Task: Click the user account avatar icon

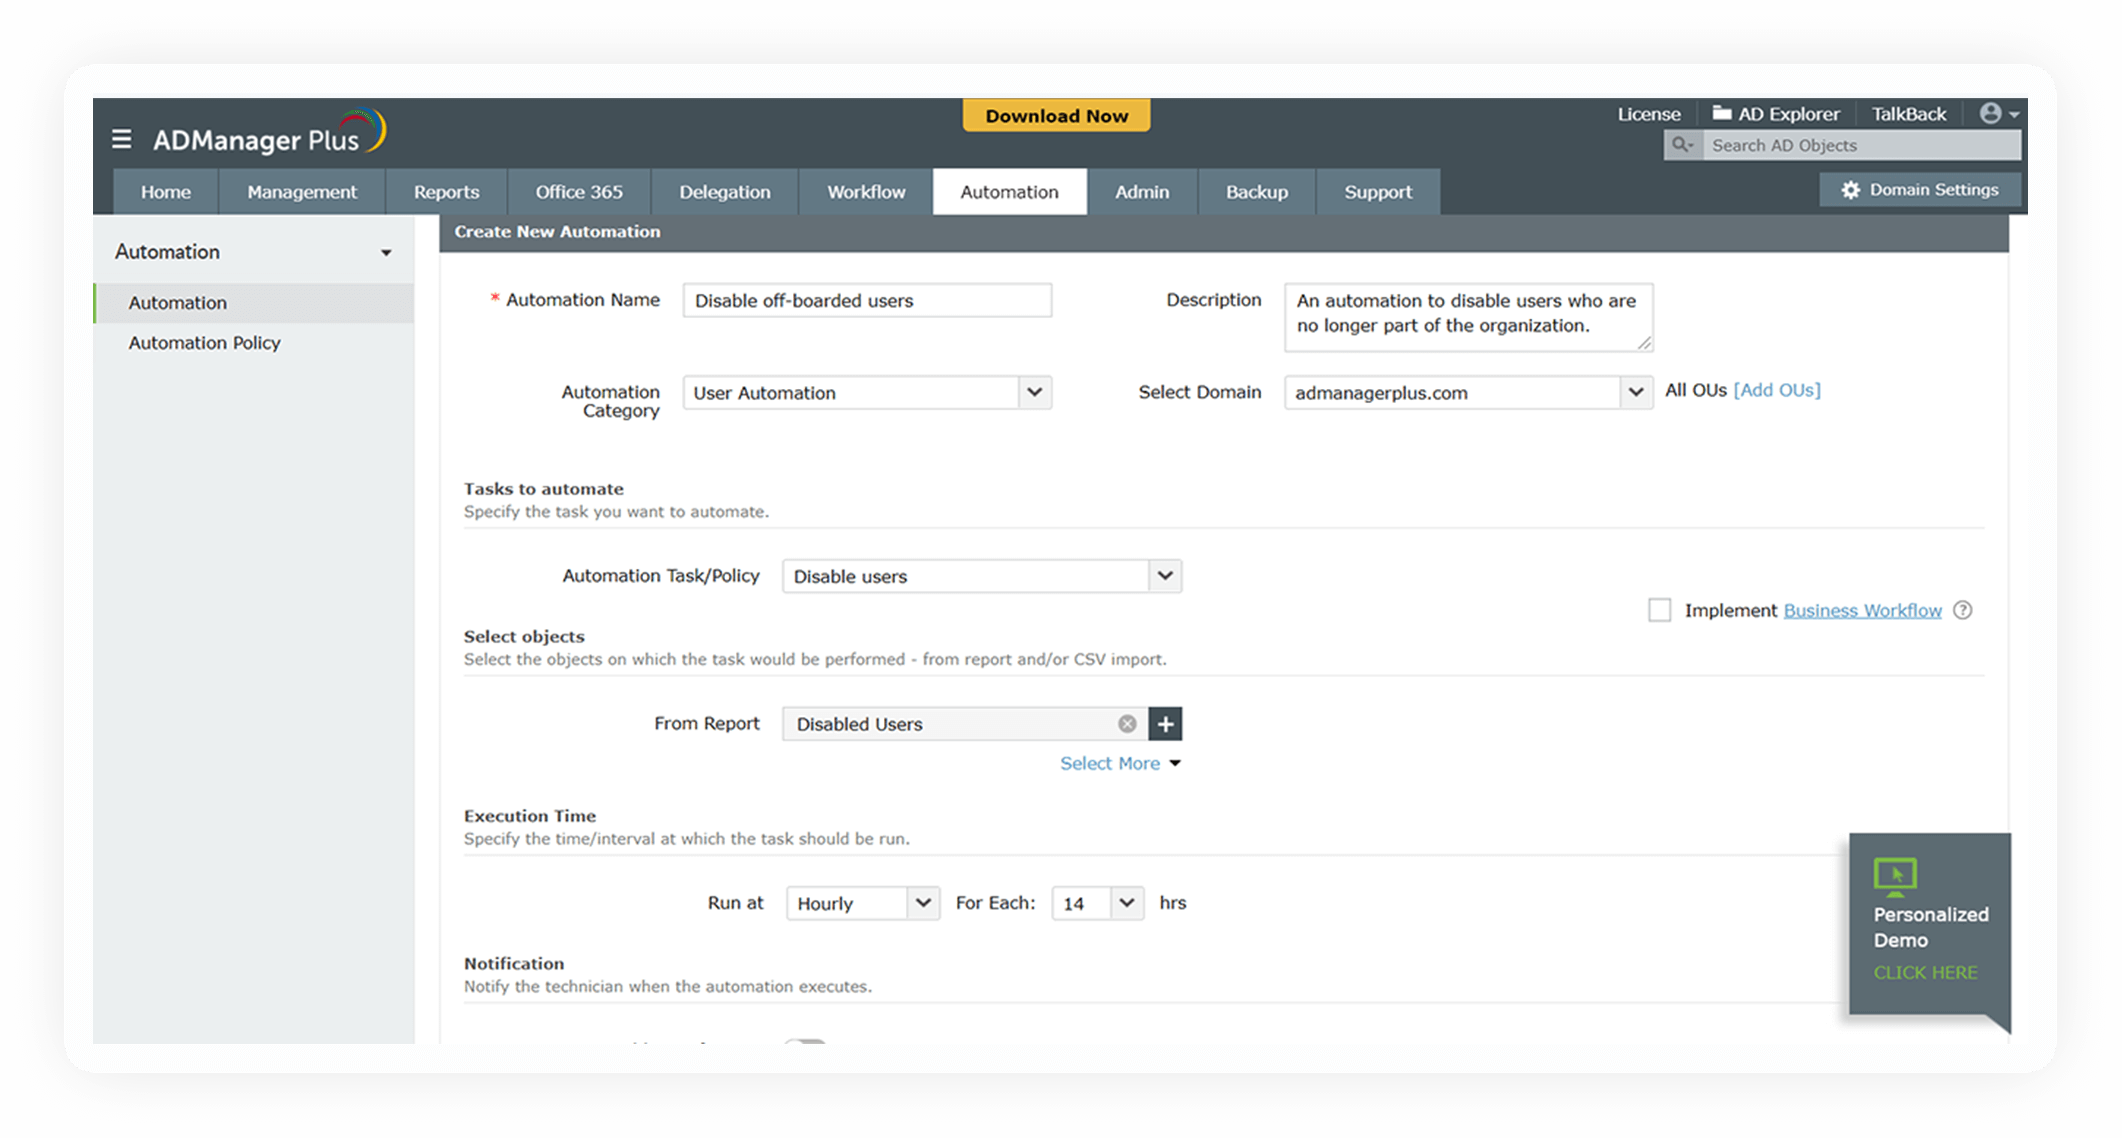Action: point(1990,113)
